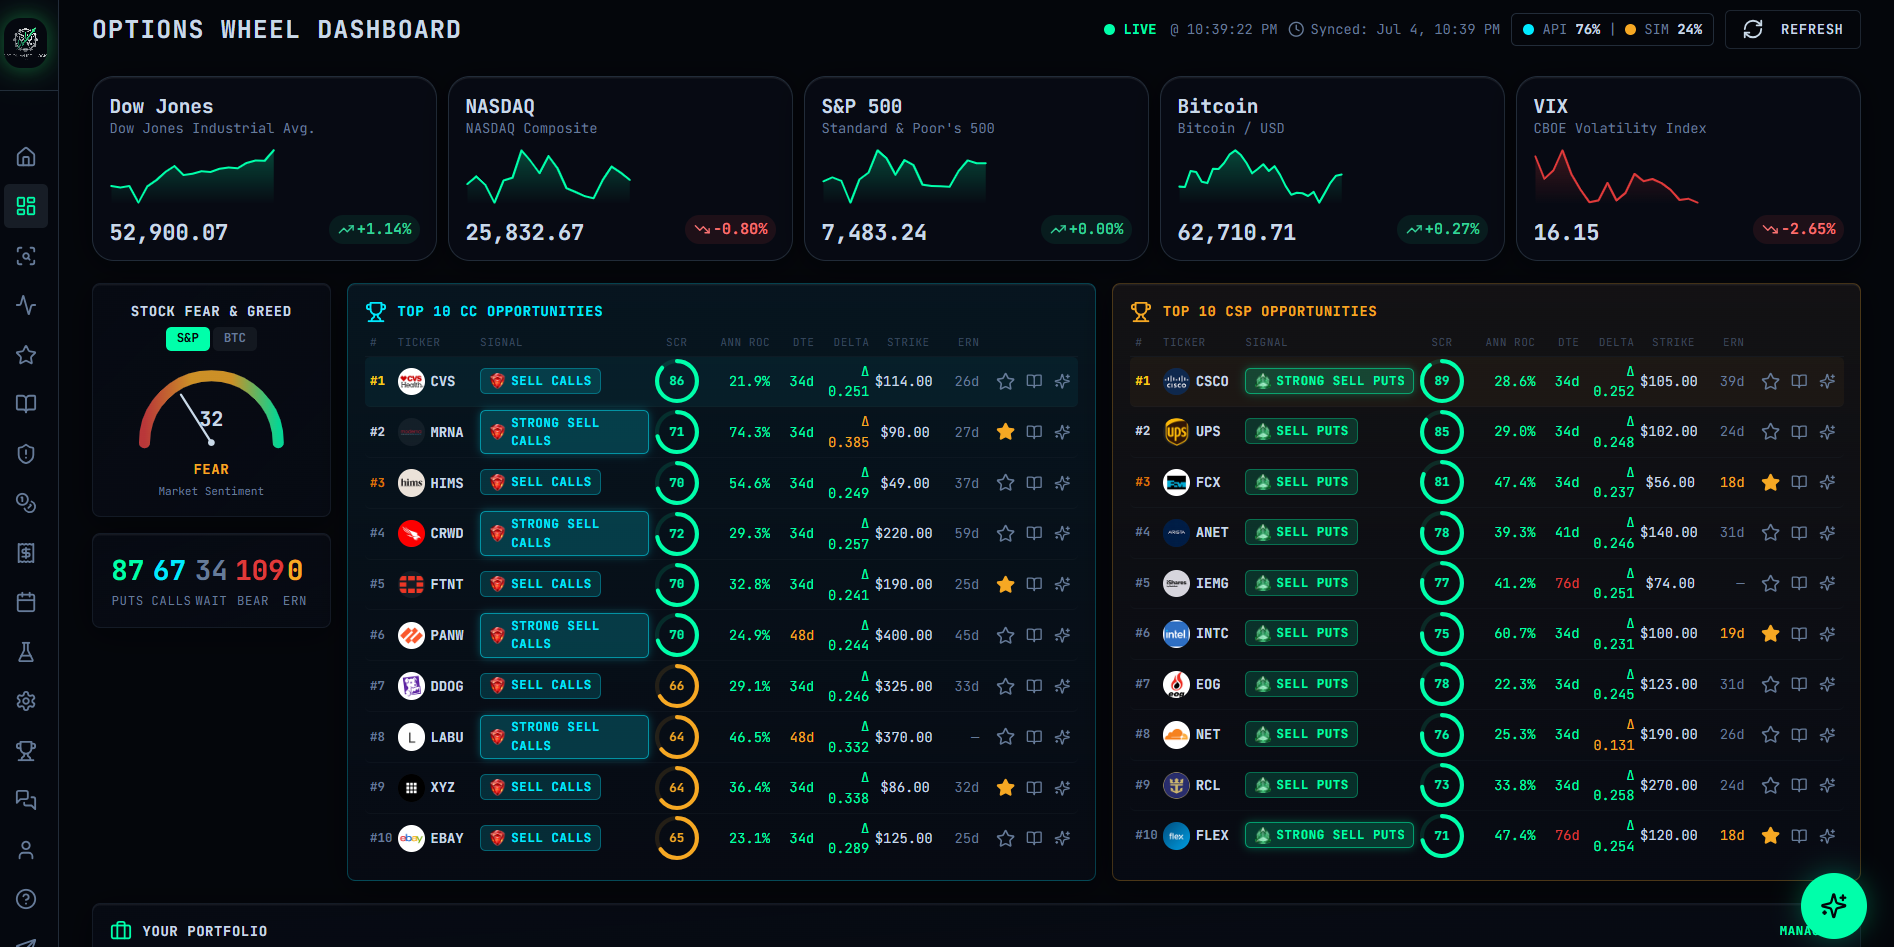Open the floating AI assistant sparkle button

click(1833, 906)
